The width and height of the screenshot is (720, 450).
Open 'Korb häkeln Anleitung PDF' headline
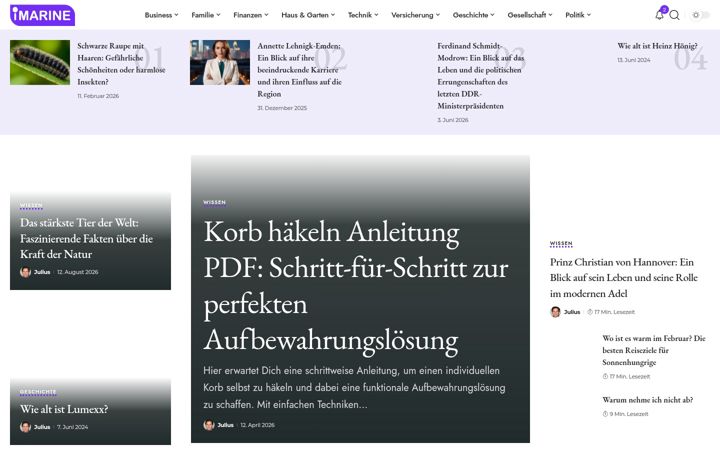coord(356,286)
